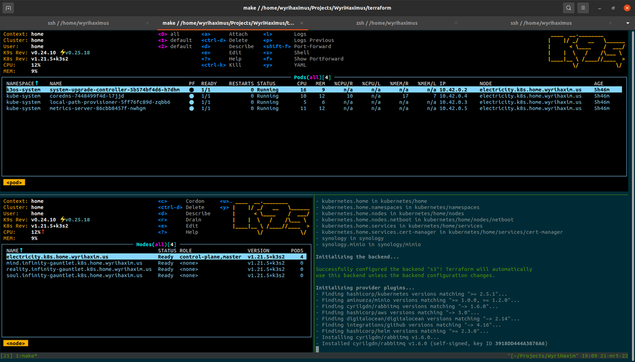Viewport: 635px width, 362px height.
Task: Click port-forward dot for local-path-provisioner pod
Action: coord(192,102)
